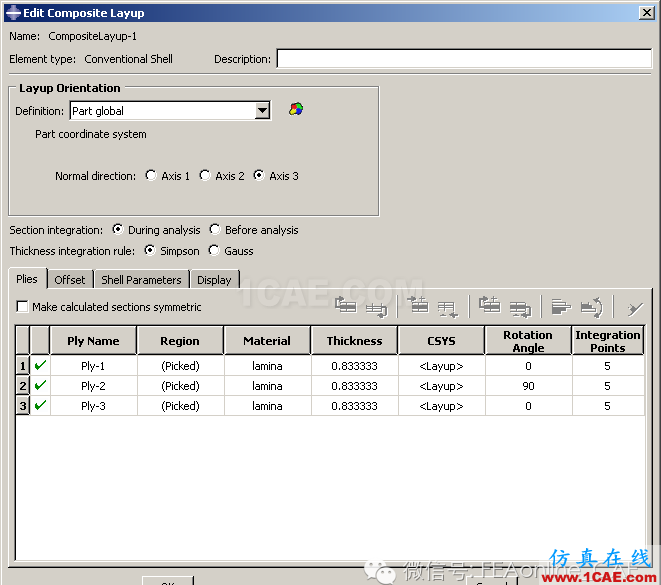661x585 pixels.
Task: Click the Ply-3 name cell
Action: [93, 406]
